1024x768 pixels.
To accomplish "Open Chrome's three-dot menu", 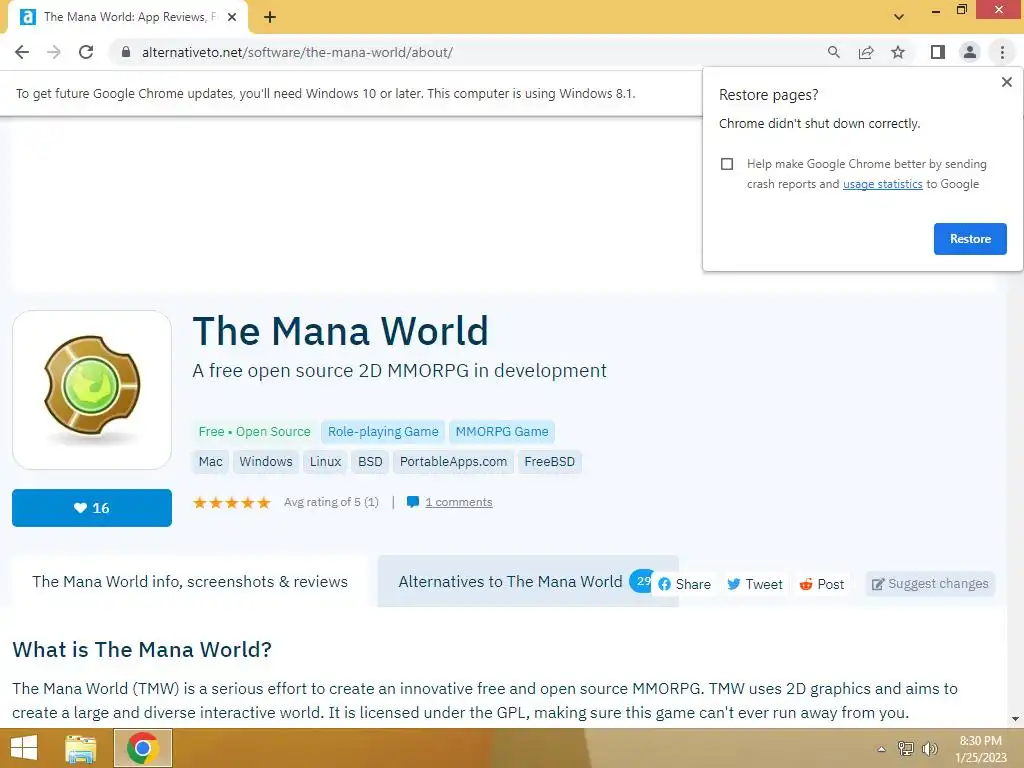I will pos(1002,52).
